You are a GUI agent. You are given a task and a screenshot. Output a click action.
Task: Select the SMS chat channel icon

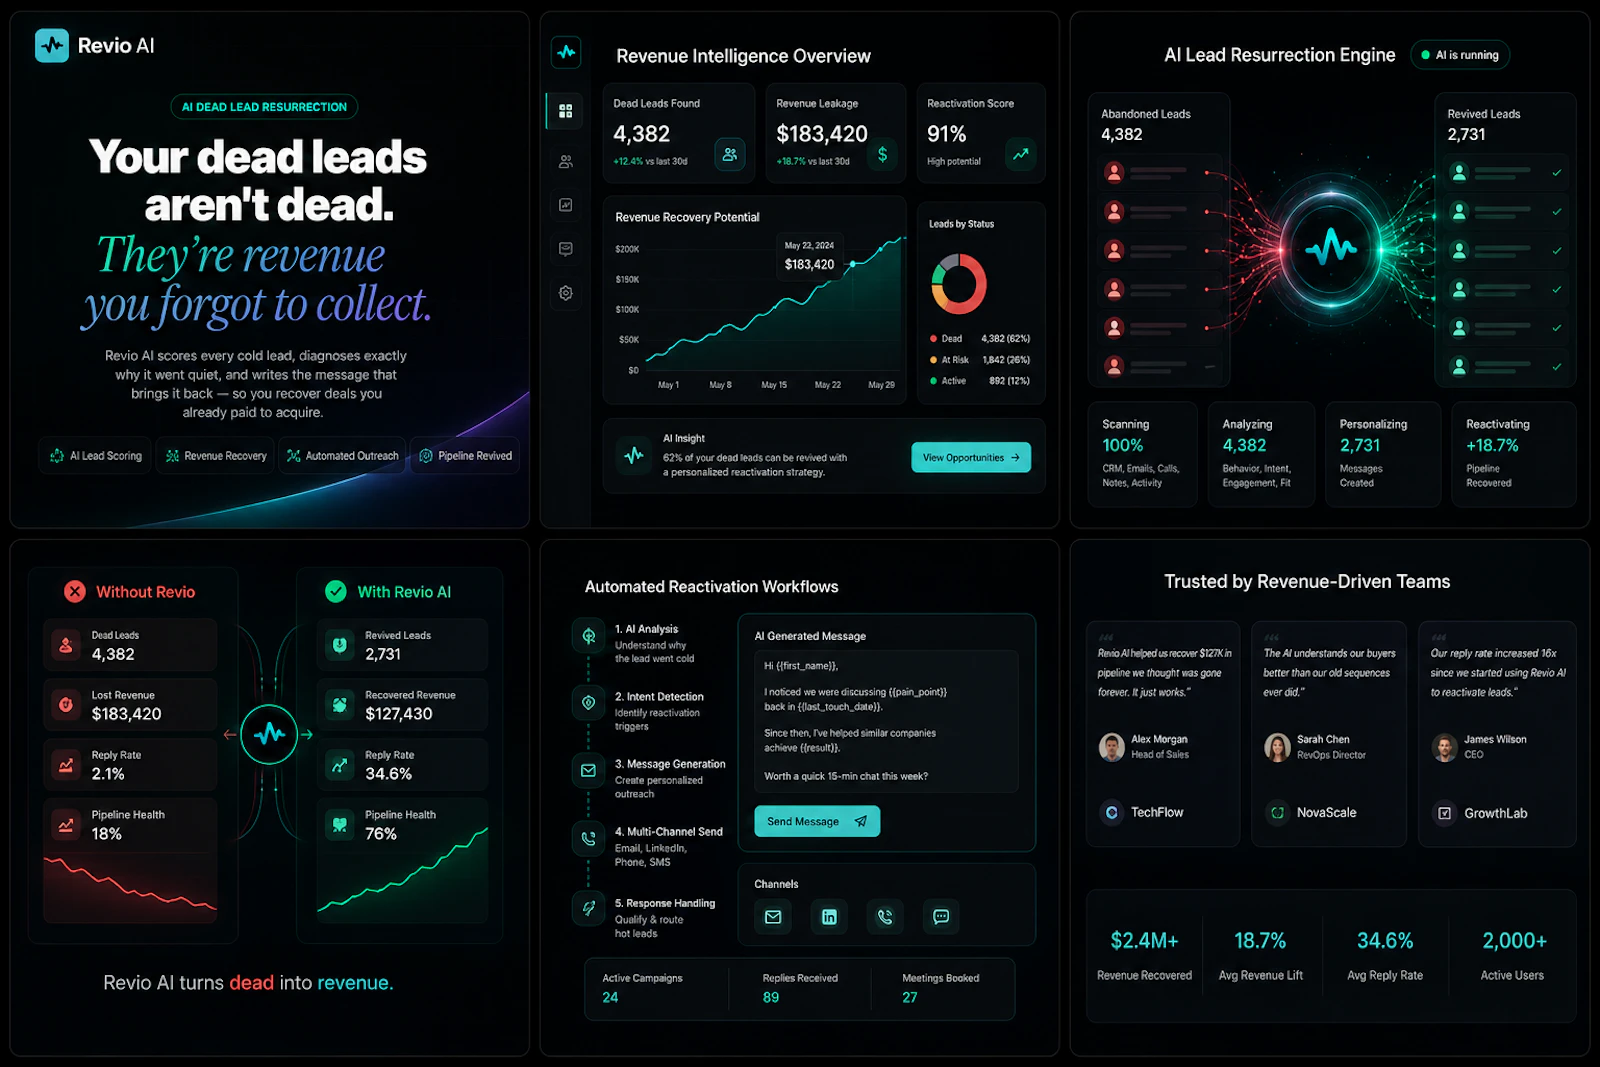941,916
